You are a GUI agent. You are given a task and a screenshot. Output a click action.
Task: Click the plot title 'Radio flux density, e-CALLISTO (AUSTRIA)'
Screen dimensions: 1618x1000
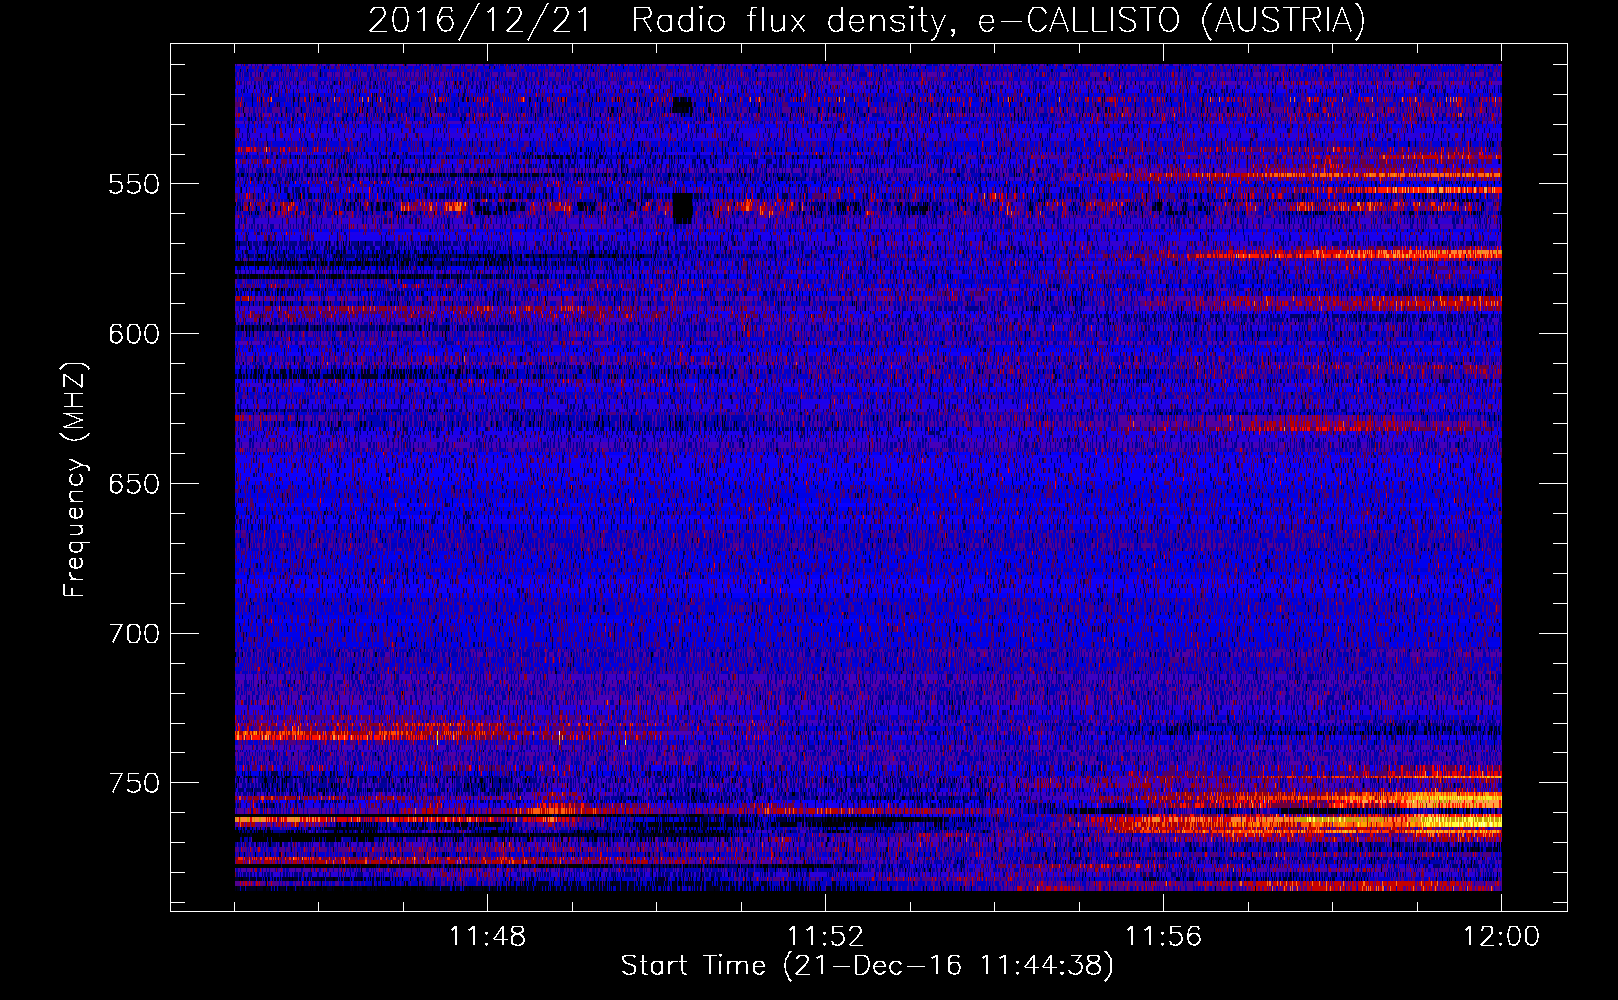(x=998, y=20)
